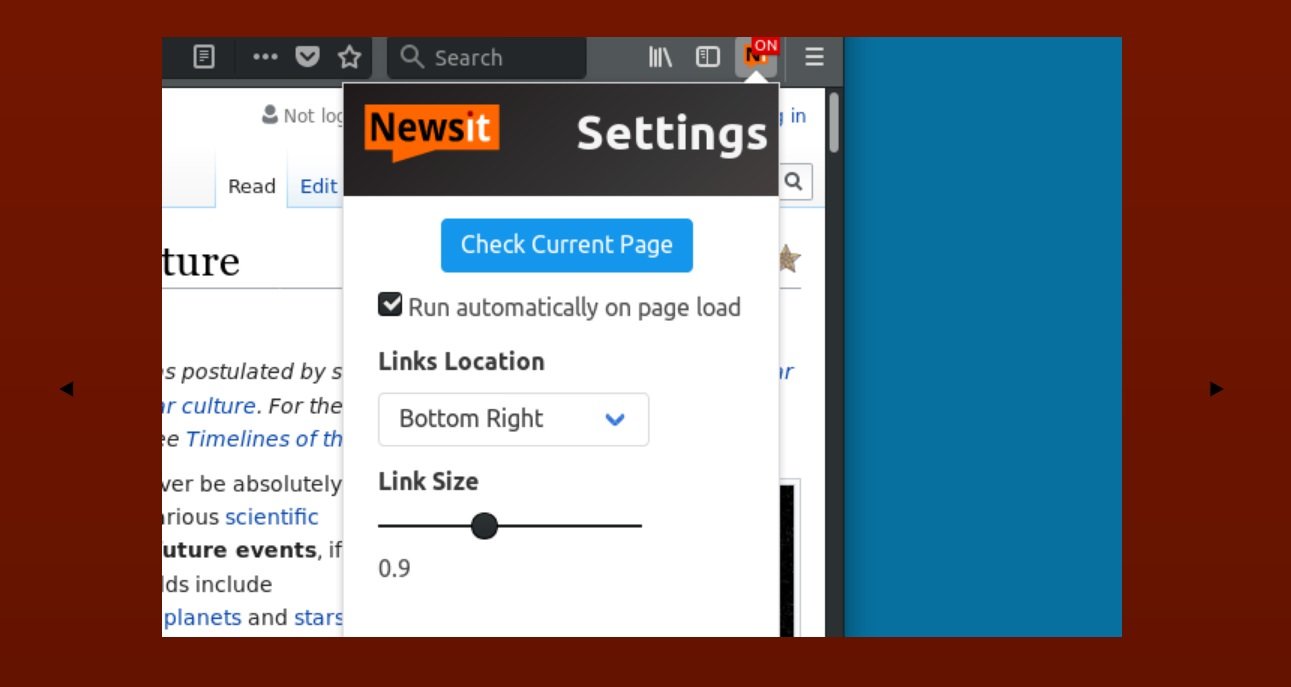Click the Newsit extension ON icon

[x=757, y=56]
